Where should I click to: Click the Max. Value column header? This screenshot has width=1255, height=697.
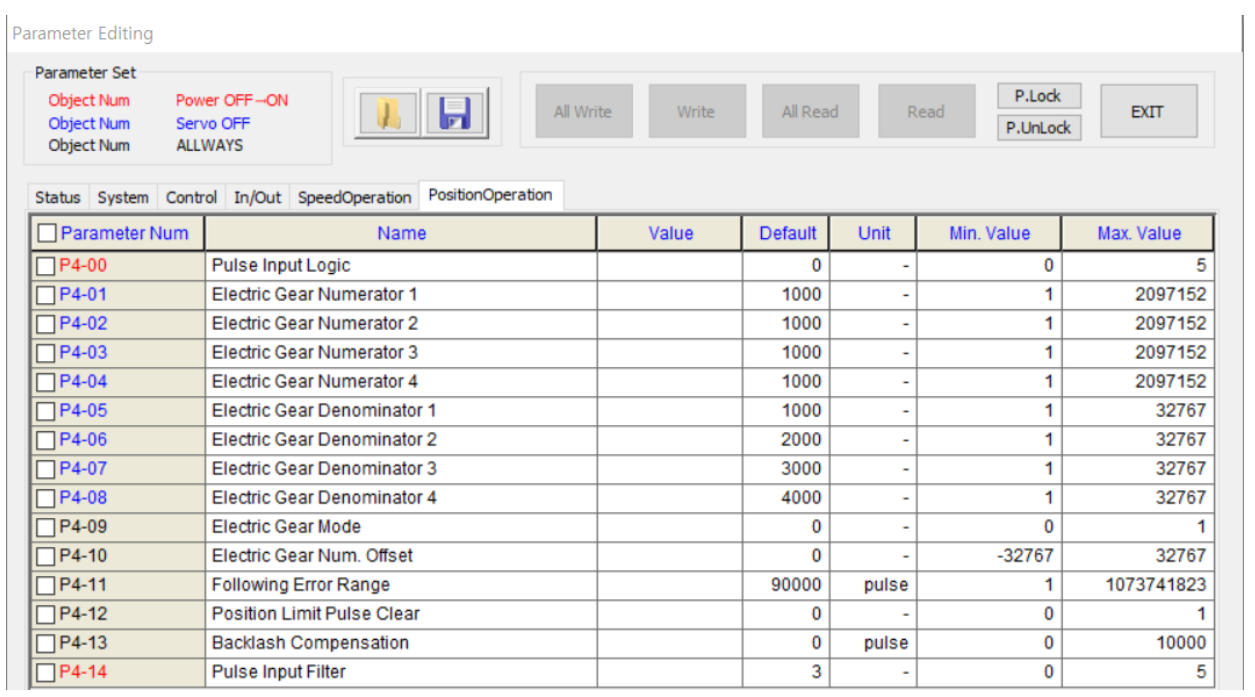(x=1138, y=234)
